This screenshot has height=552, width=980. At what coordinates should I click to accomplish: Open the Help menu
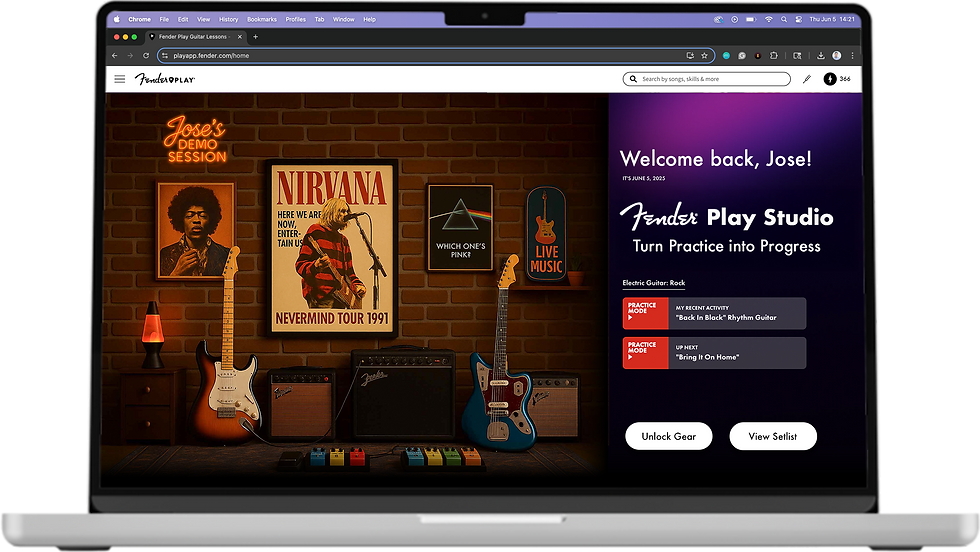click(370, 19)
